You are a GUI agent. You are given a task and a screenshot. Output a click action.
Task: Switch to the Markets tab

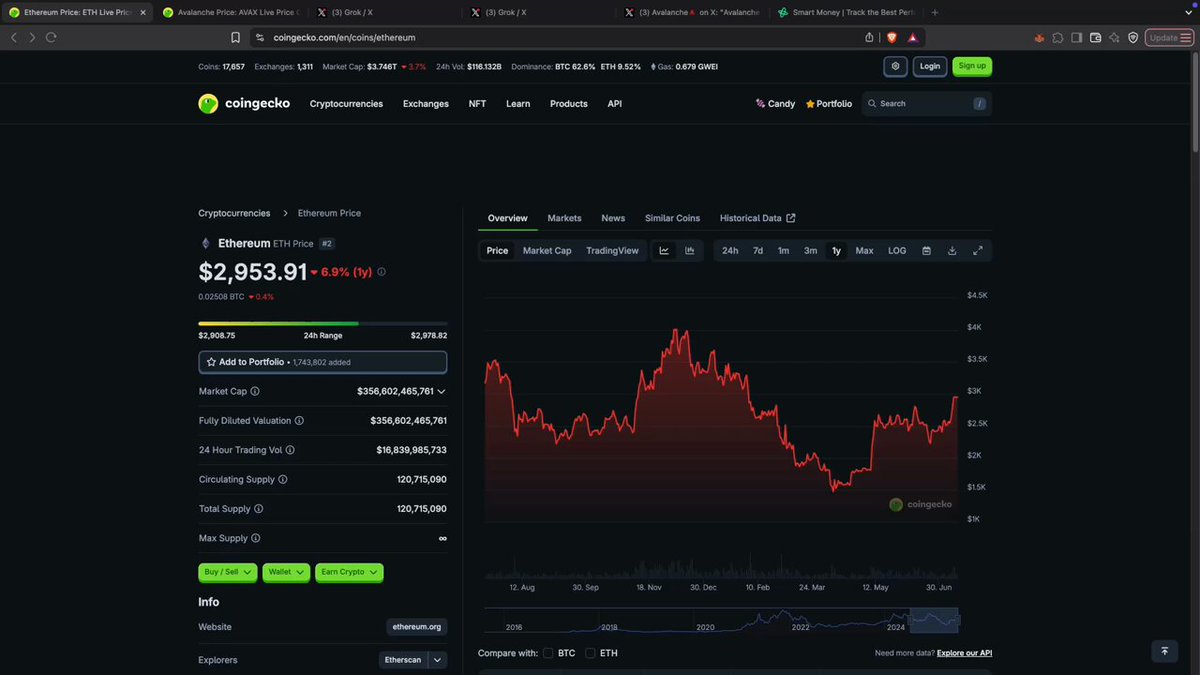(x=564, y=218)
